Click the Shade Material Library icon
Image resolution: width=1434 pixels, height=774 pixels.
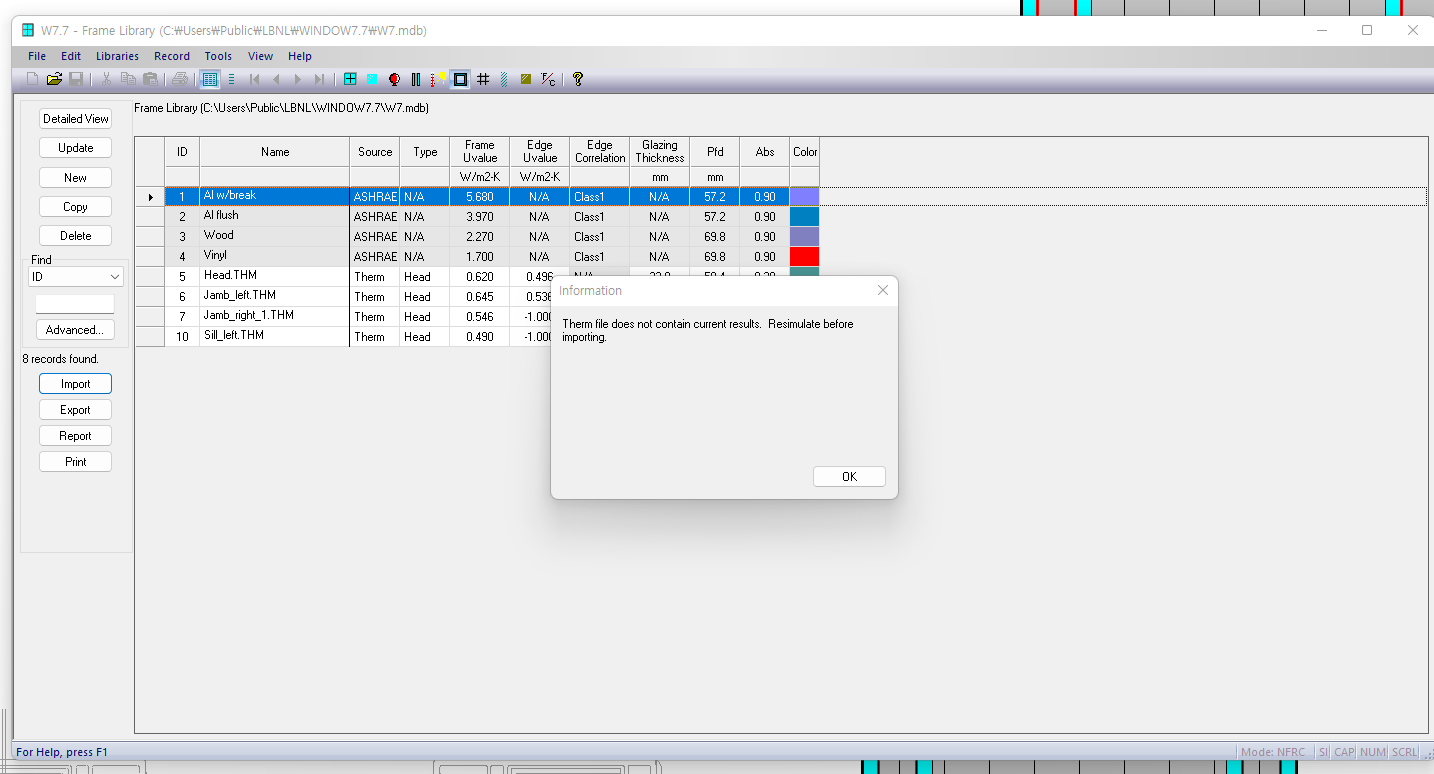[x=526, y=79]
